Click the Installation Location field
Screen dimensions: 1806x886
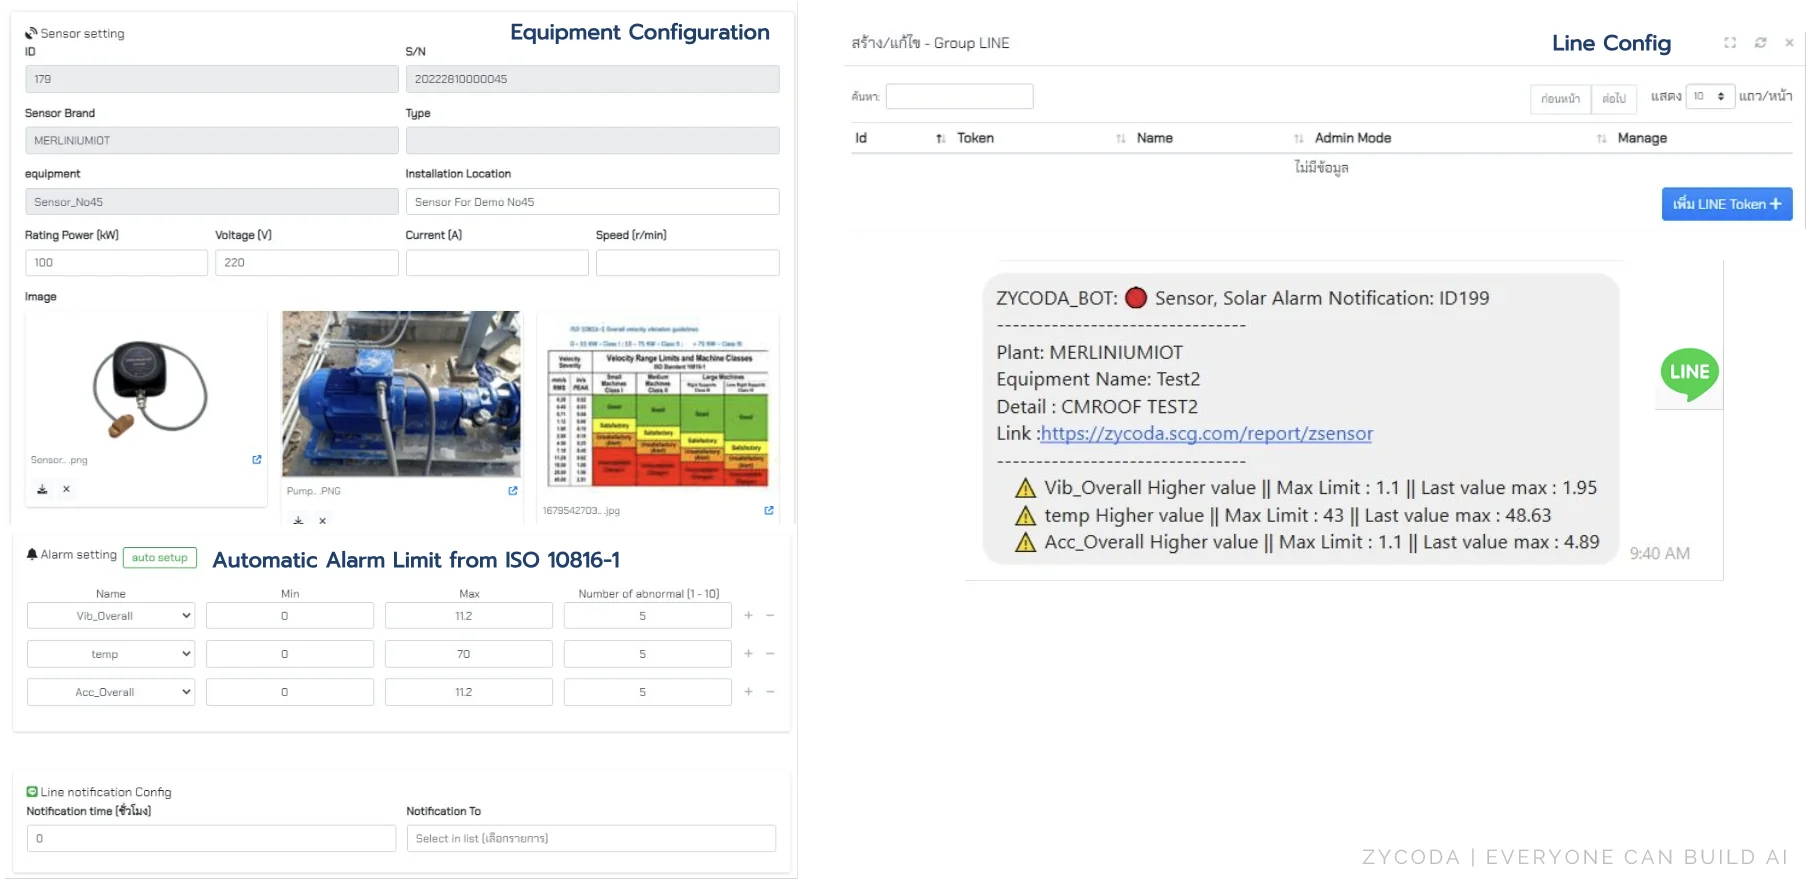pos(592,202)
